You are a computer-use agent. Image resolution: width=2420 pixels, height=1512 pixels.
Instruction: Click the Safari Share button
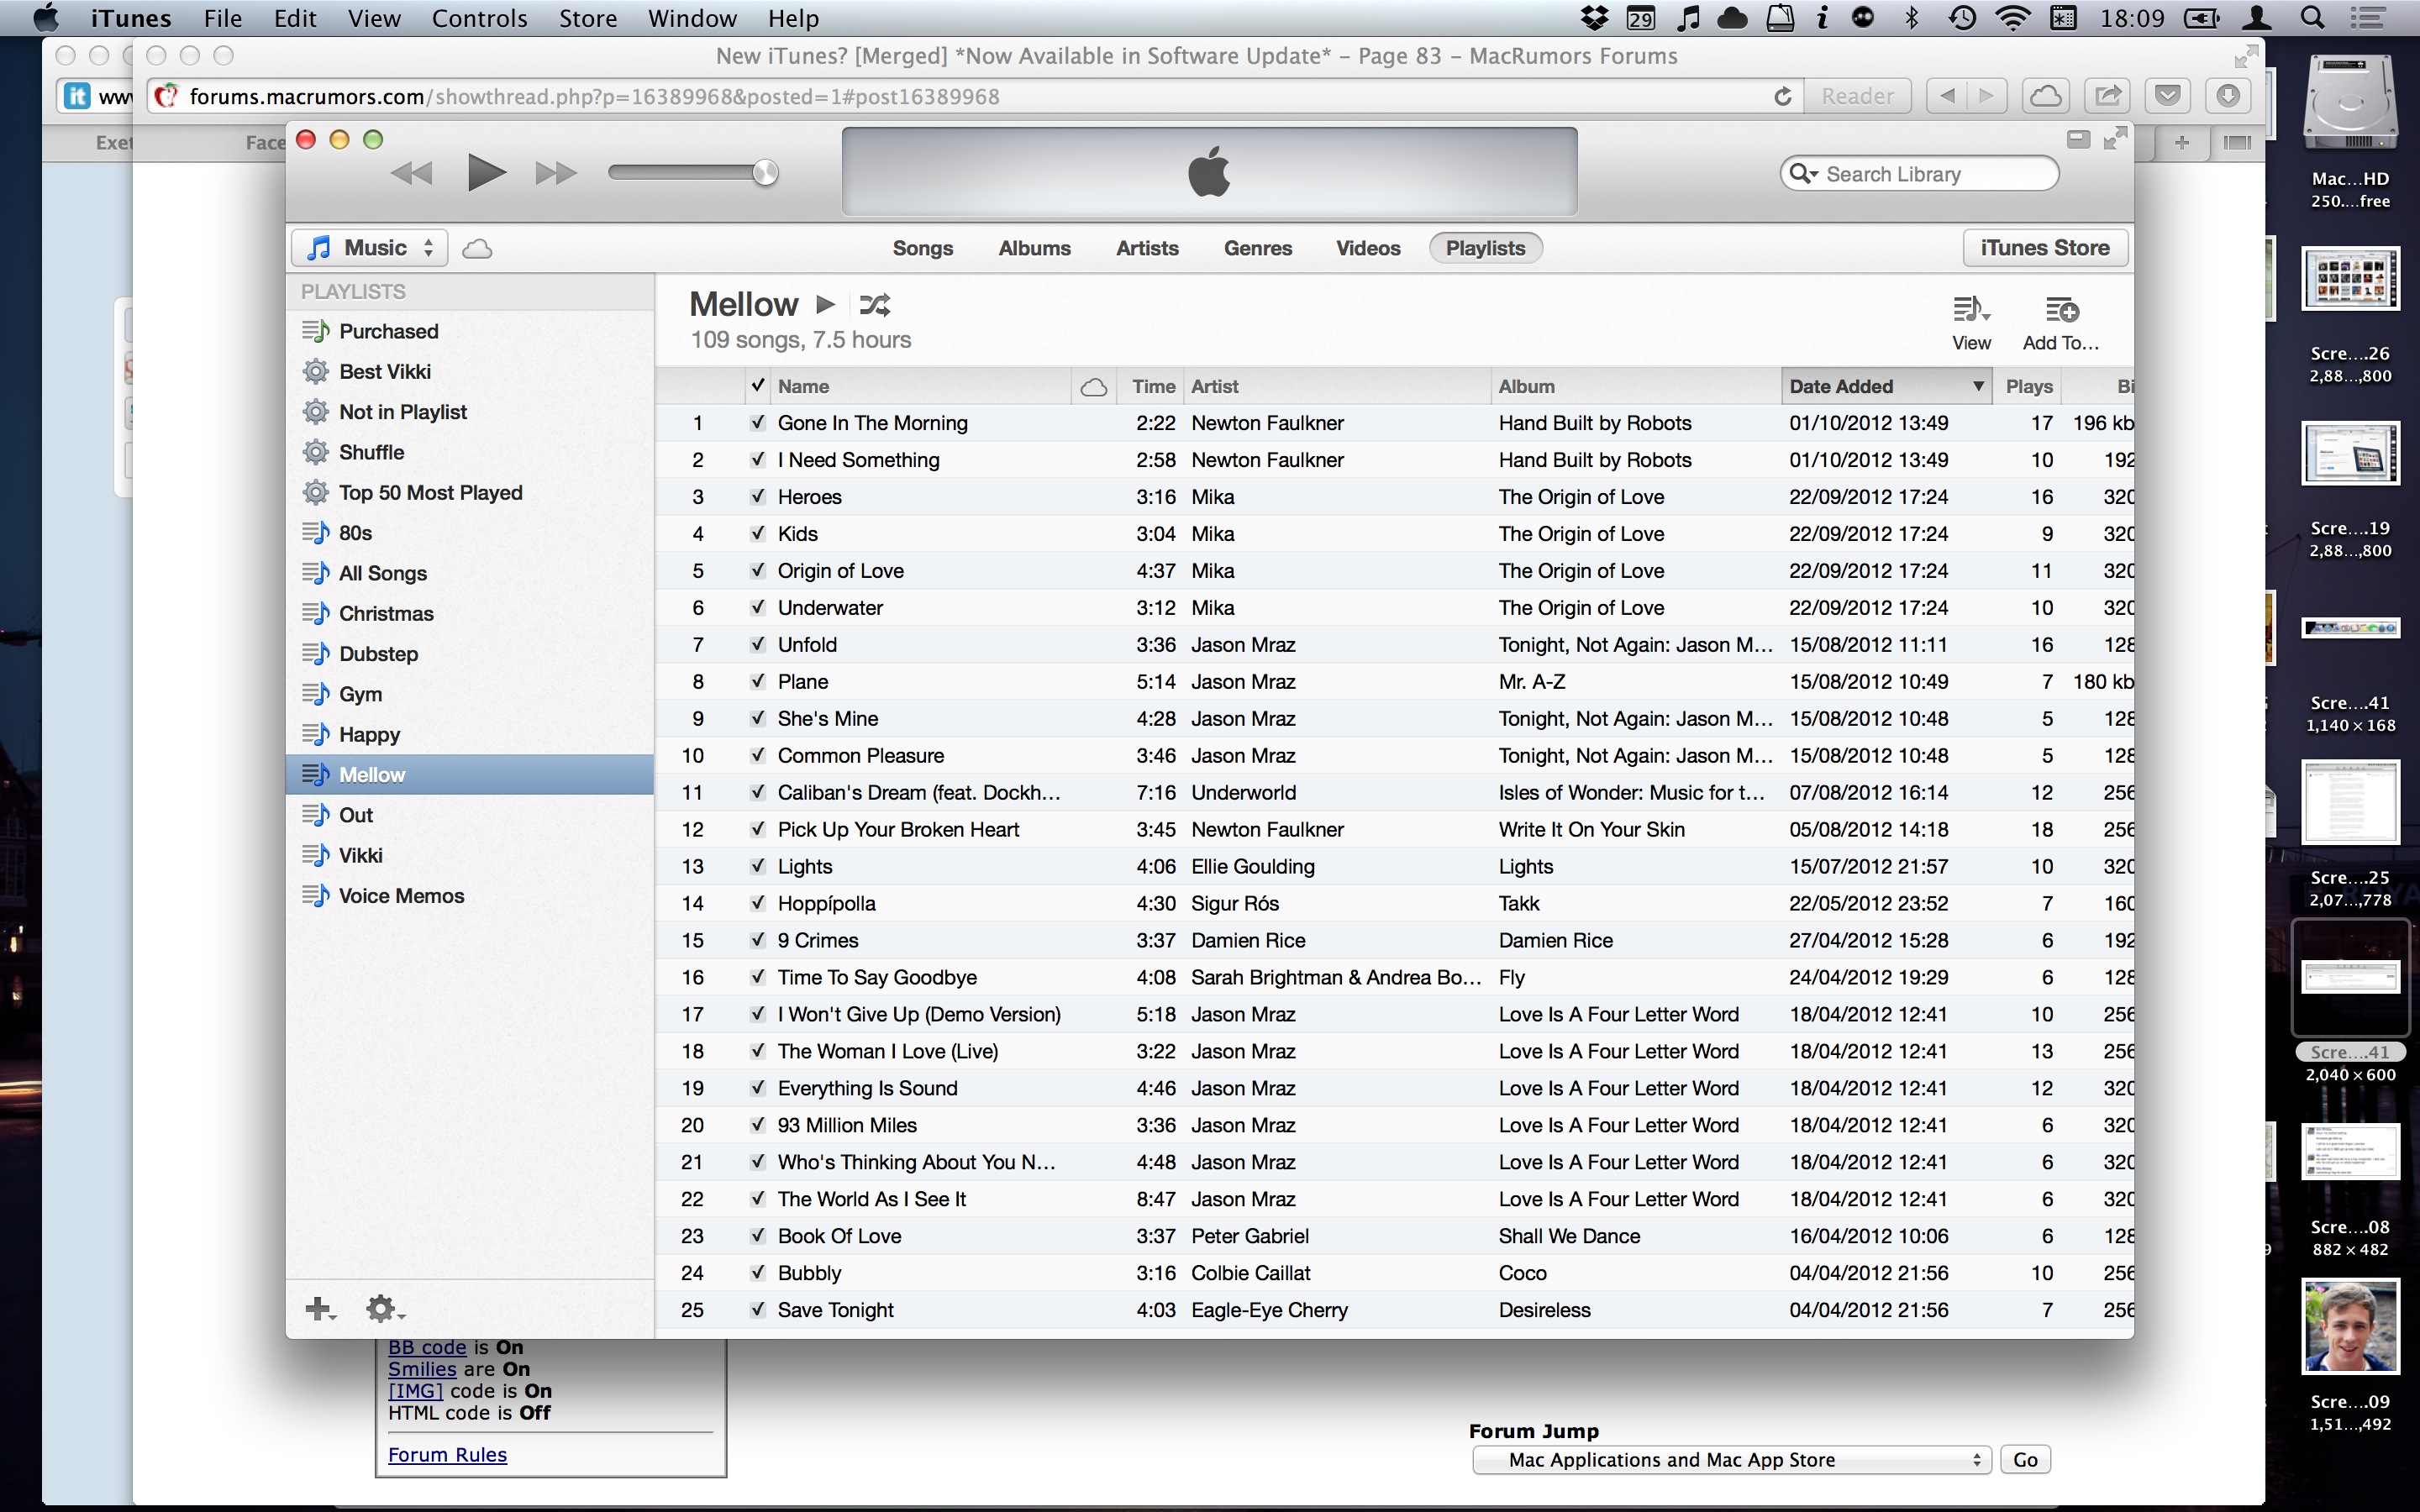point(2107,97)
